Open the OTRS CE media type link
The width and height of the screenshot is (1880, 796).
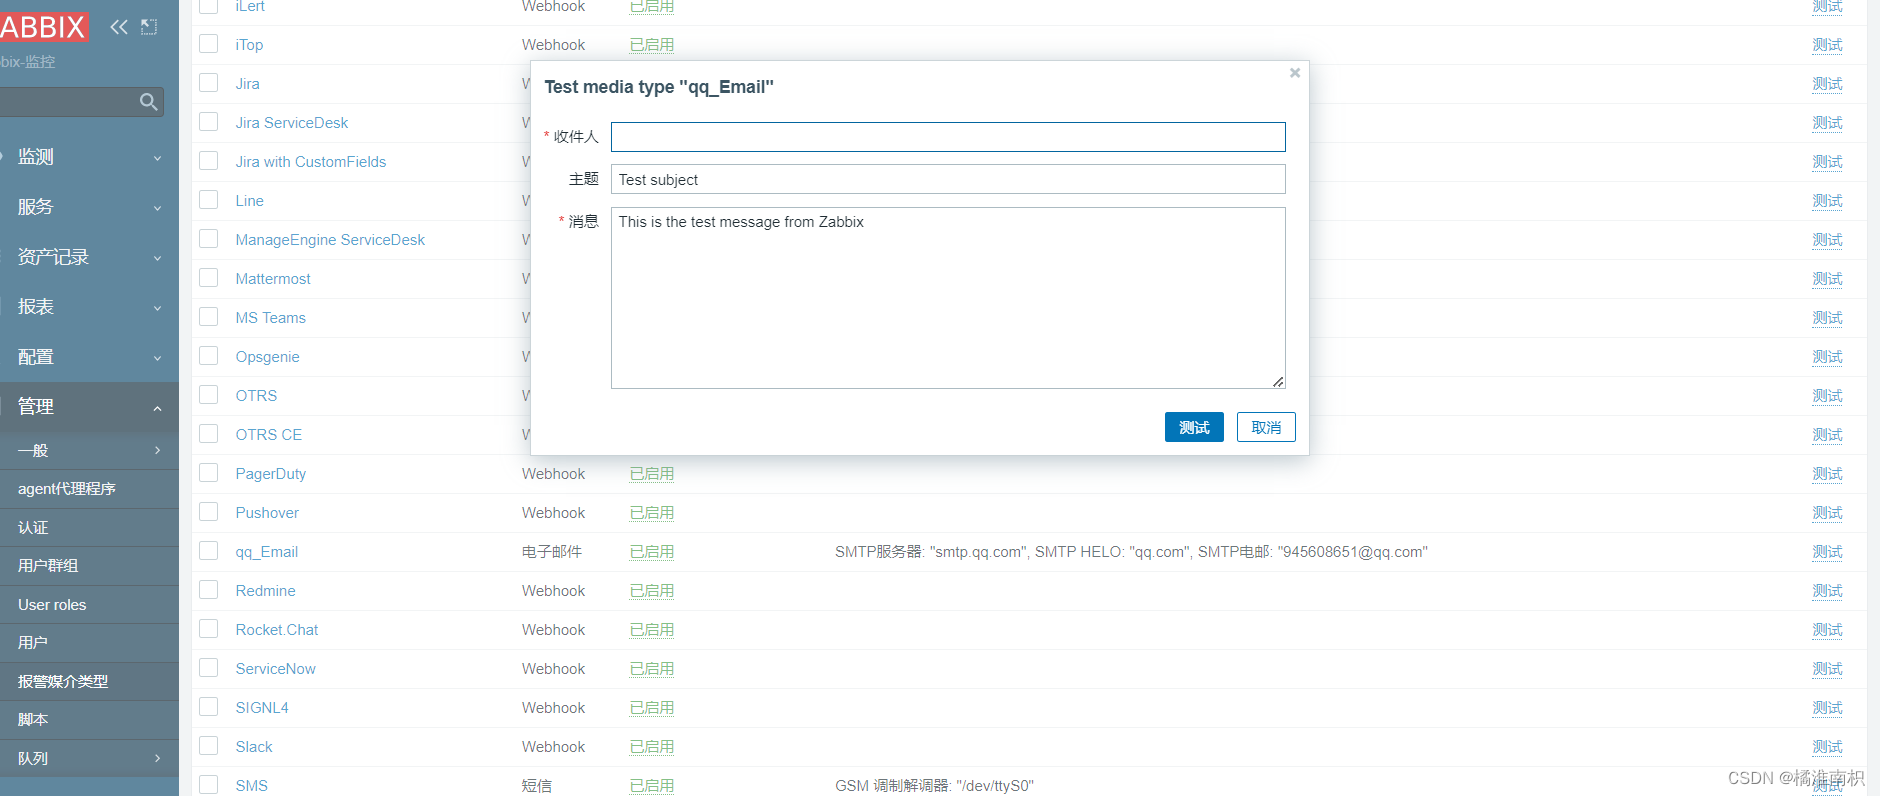point(269,435)
